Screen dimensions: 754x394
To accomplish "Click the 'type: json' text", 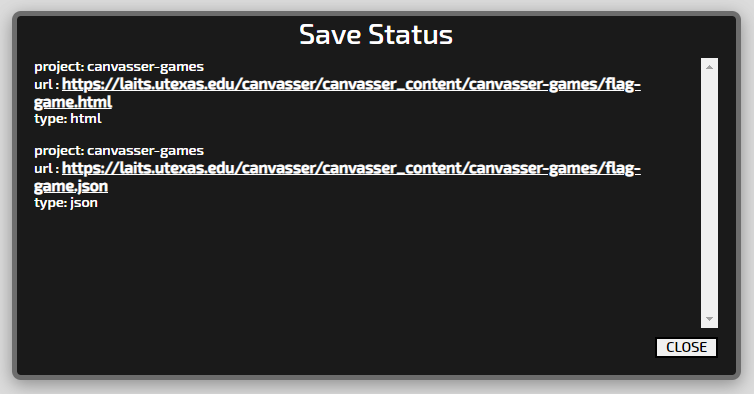I will [x=66, y=203].
